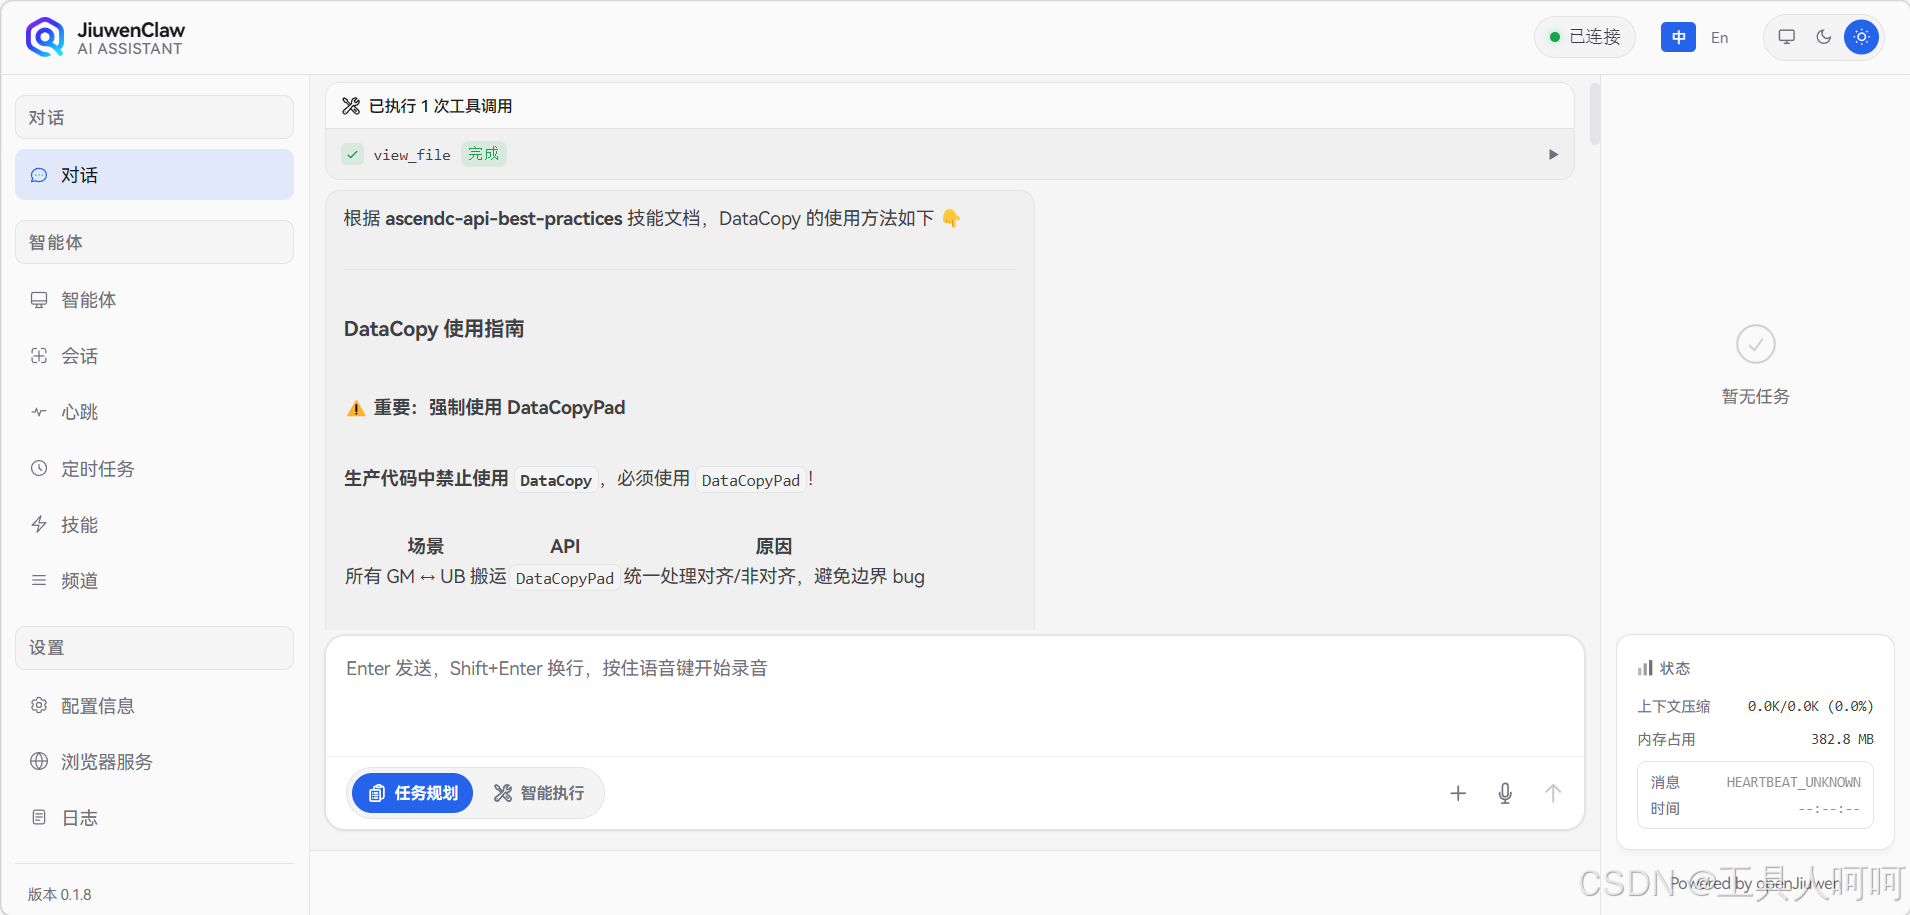Click the lightning icon beside 技能
This screenshot has height=915, width=1910.
pos(39,524)
